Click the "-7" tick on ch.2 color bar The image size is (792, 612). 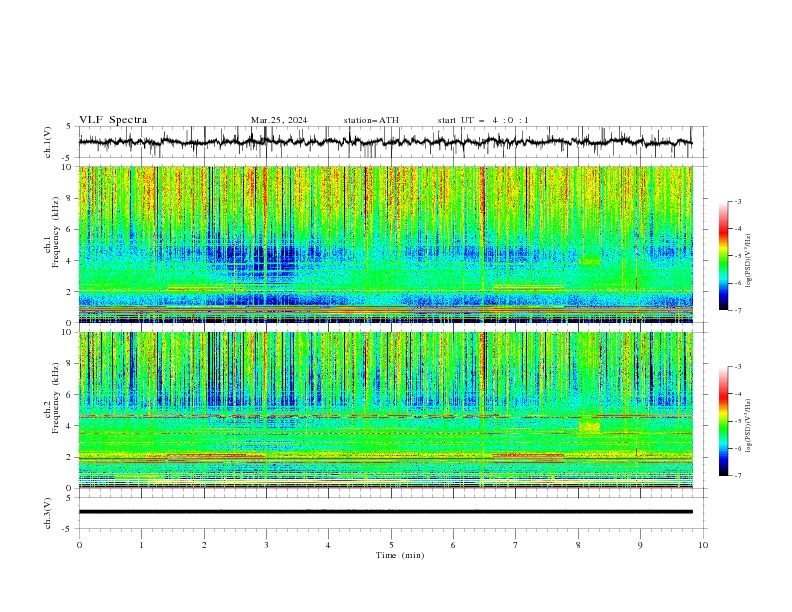737,476
